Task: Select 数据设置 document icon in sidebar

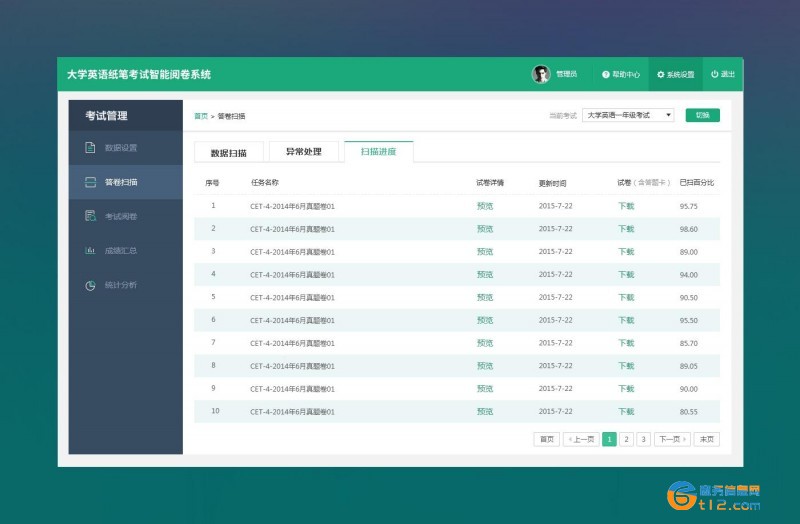Action: [x=90, y=147]
